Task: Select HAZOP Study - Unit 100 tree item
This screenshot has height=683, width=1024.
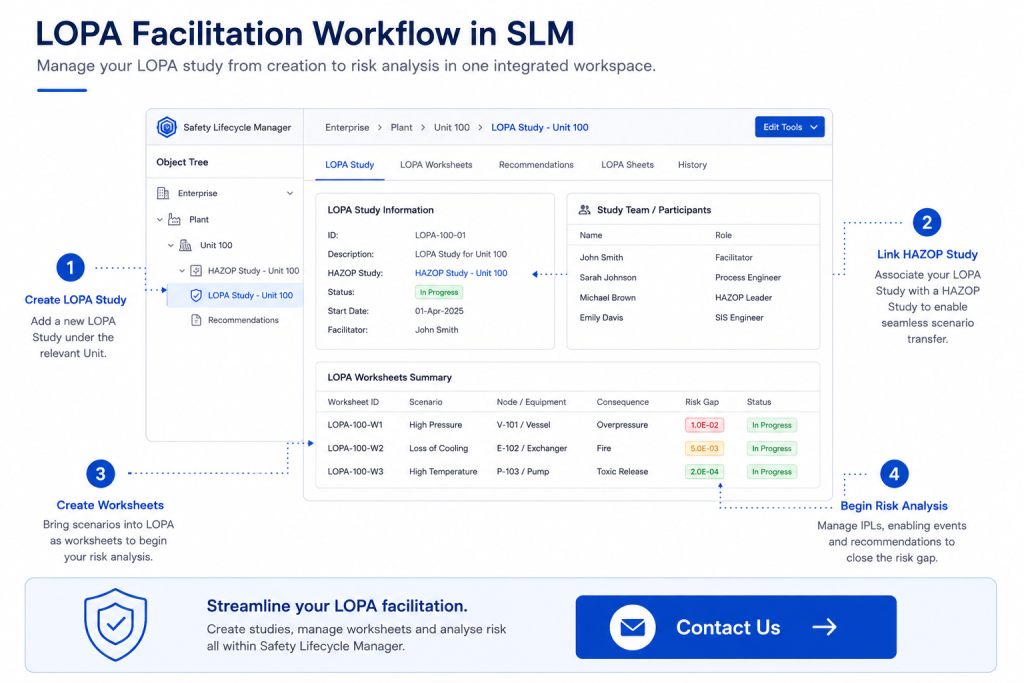Action: tap(253, 270)
